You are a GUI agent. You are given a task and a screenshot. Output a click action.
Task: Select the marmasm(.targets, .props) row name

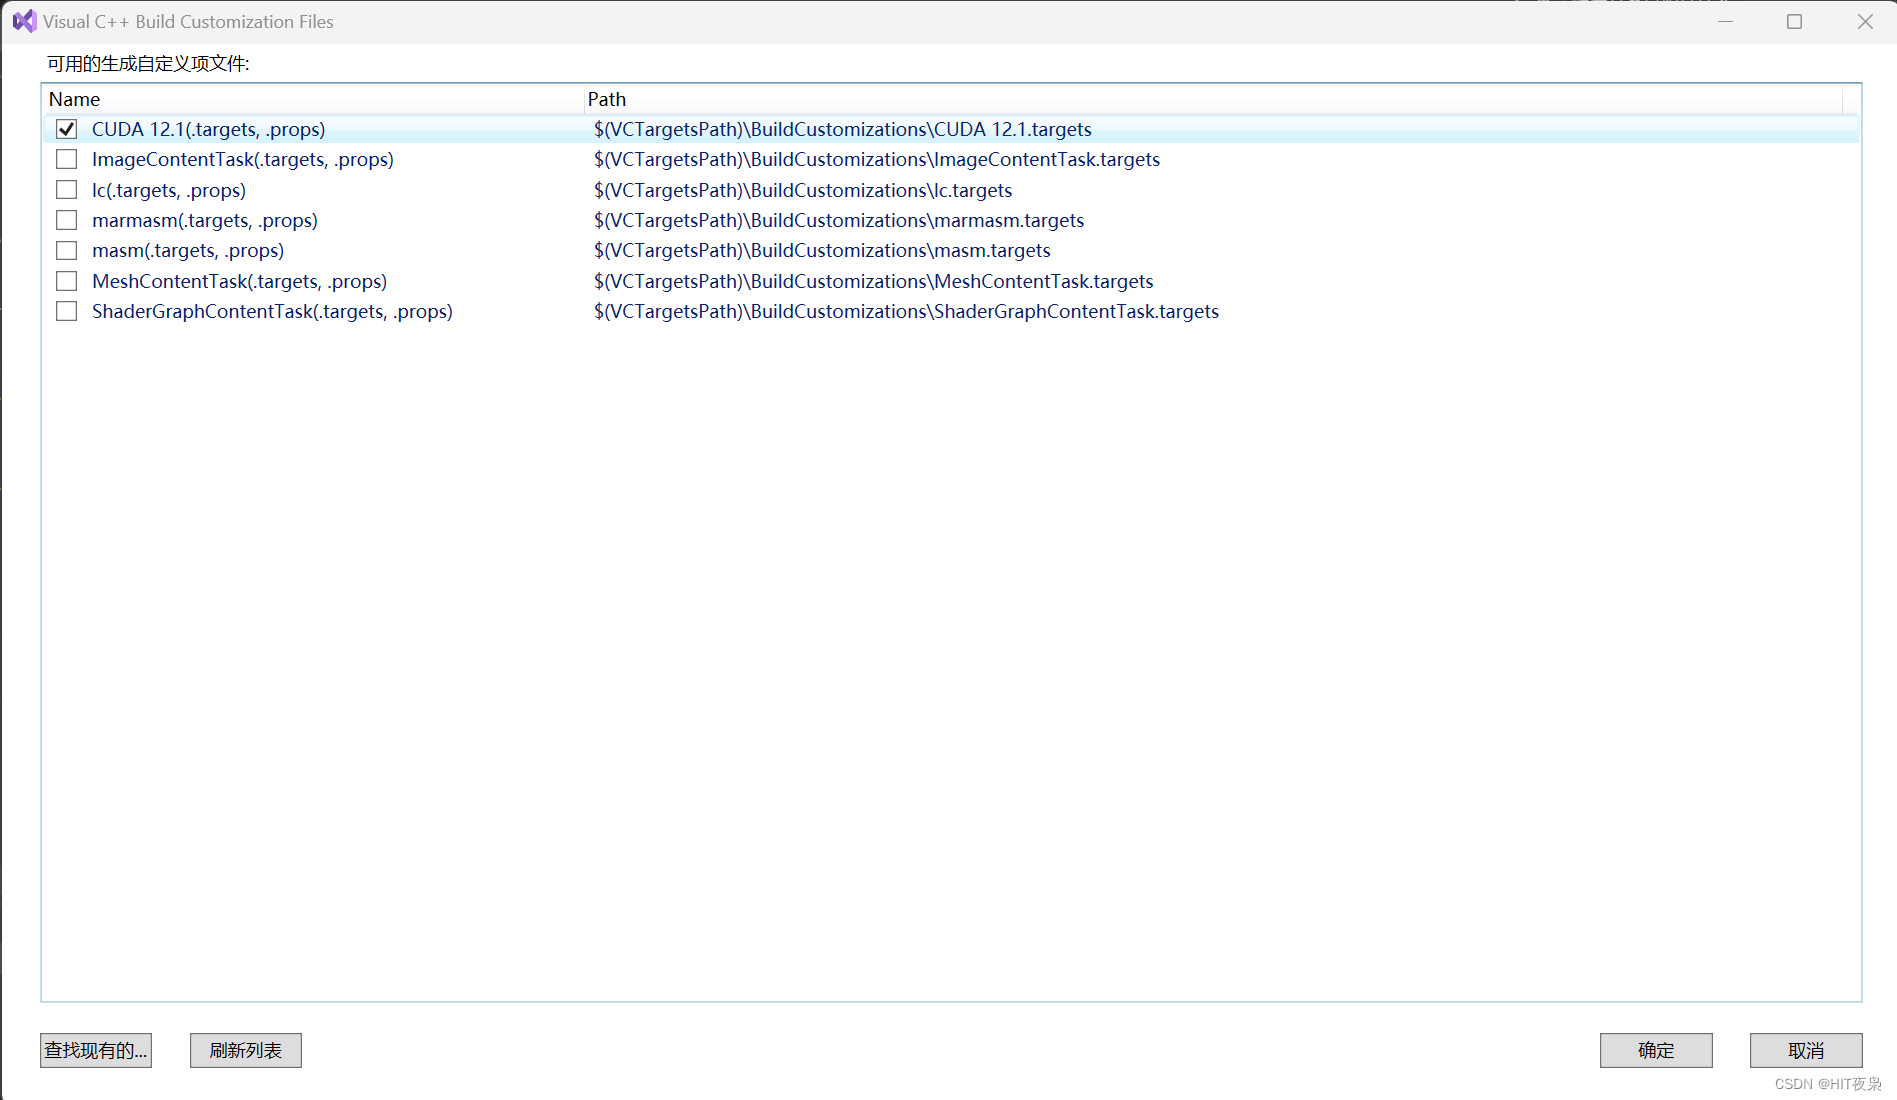[205, 220]
